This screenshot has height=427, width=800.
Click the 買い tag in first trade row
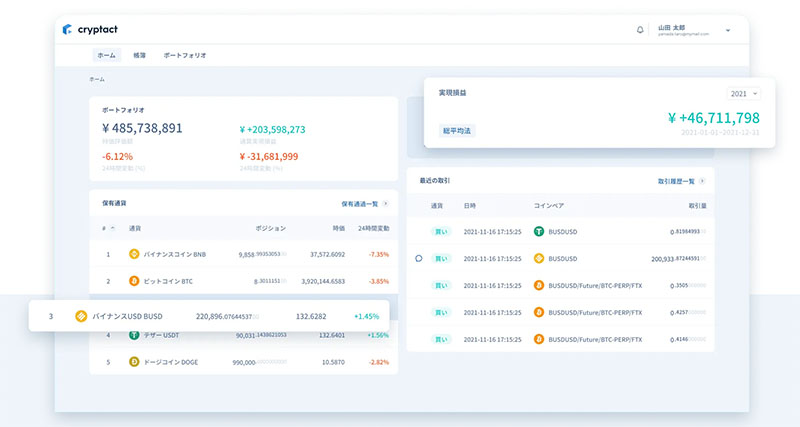click(x=440, y=232)
